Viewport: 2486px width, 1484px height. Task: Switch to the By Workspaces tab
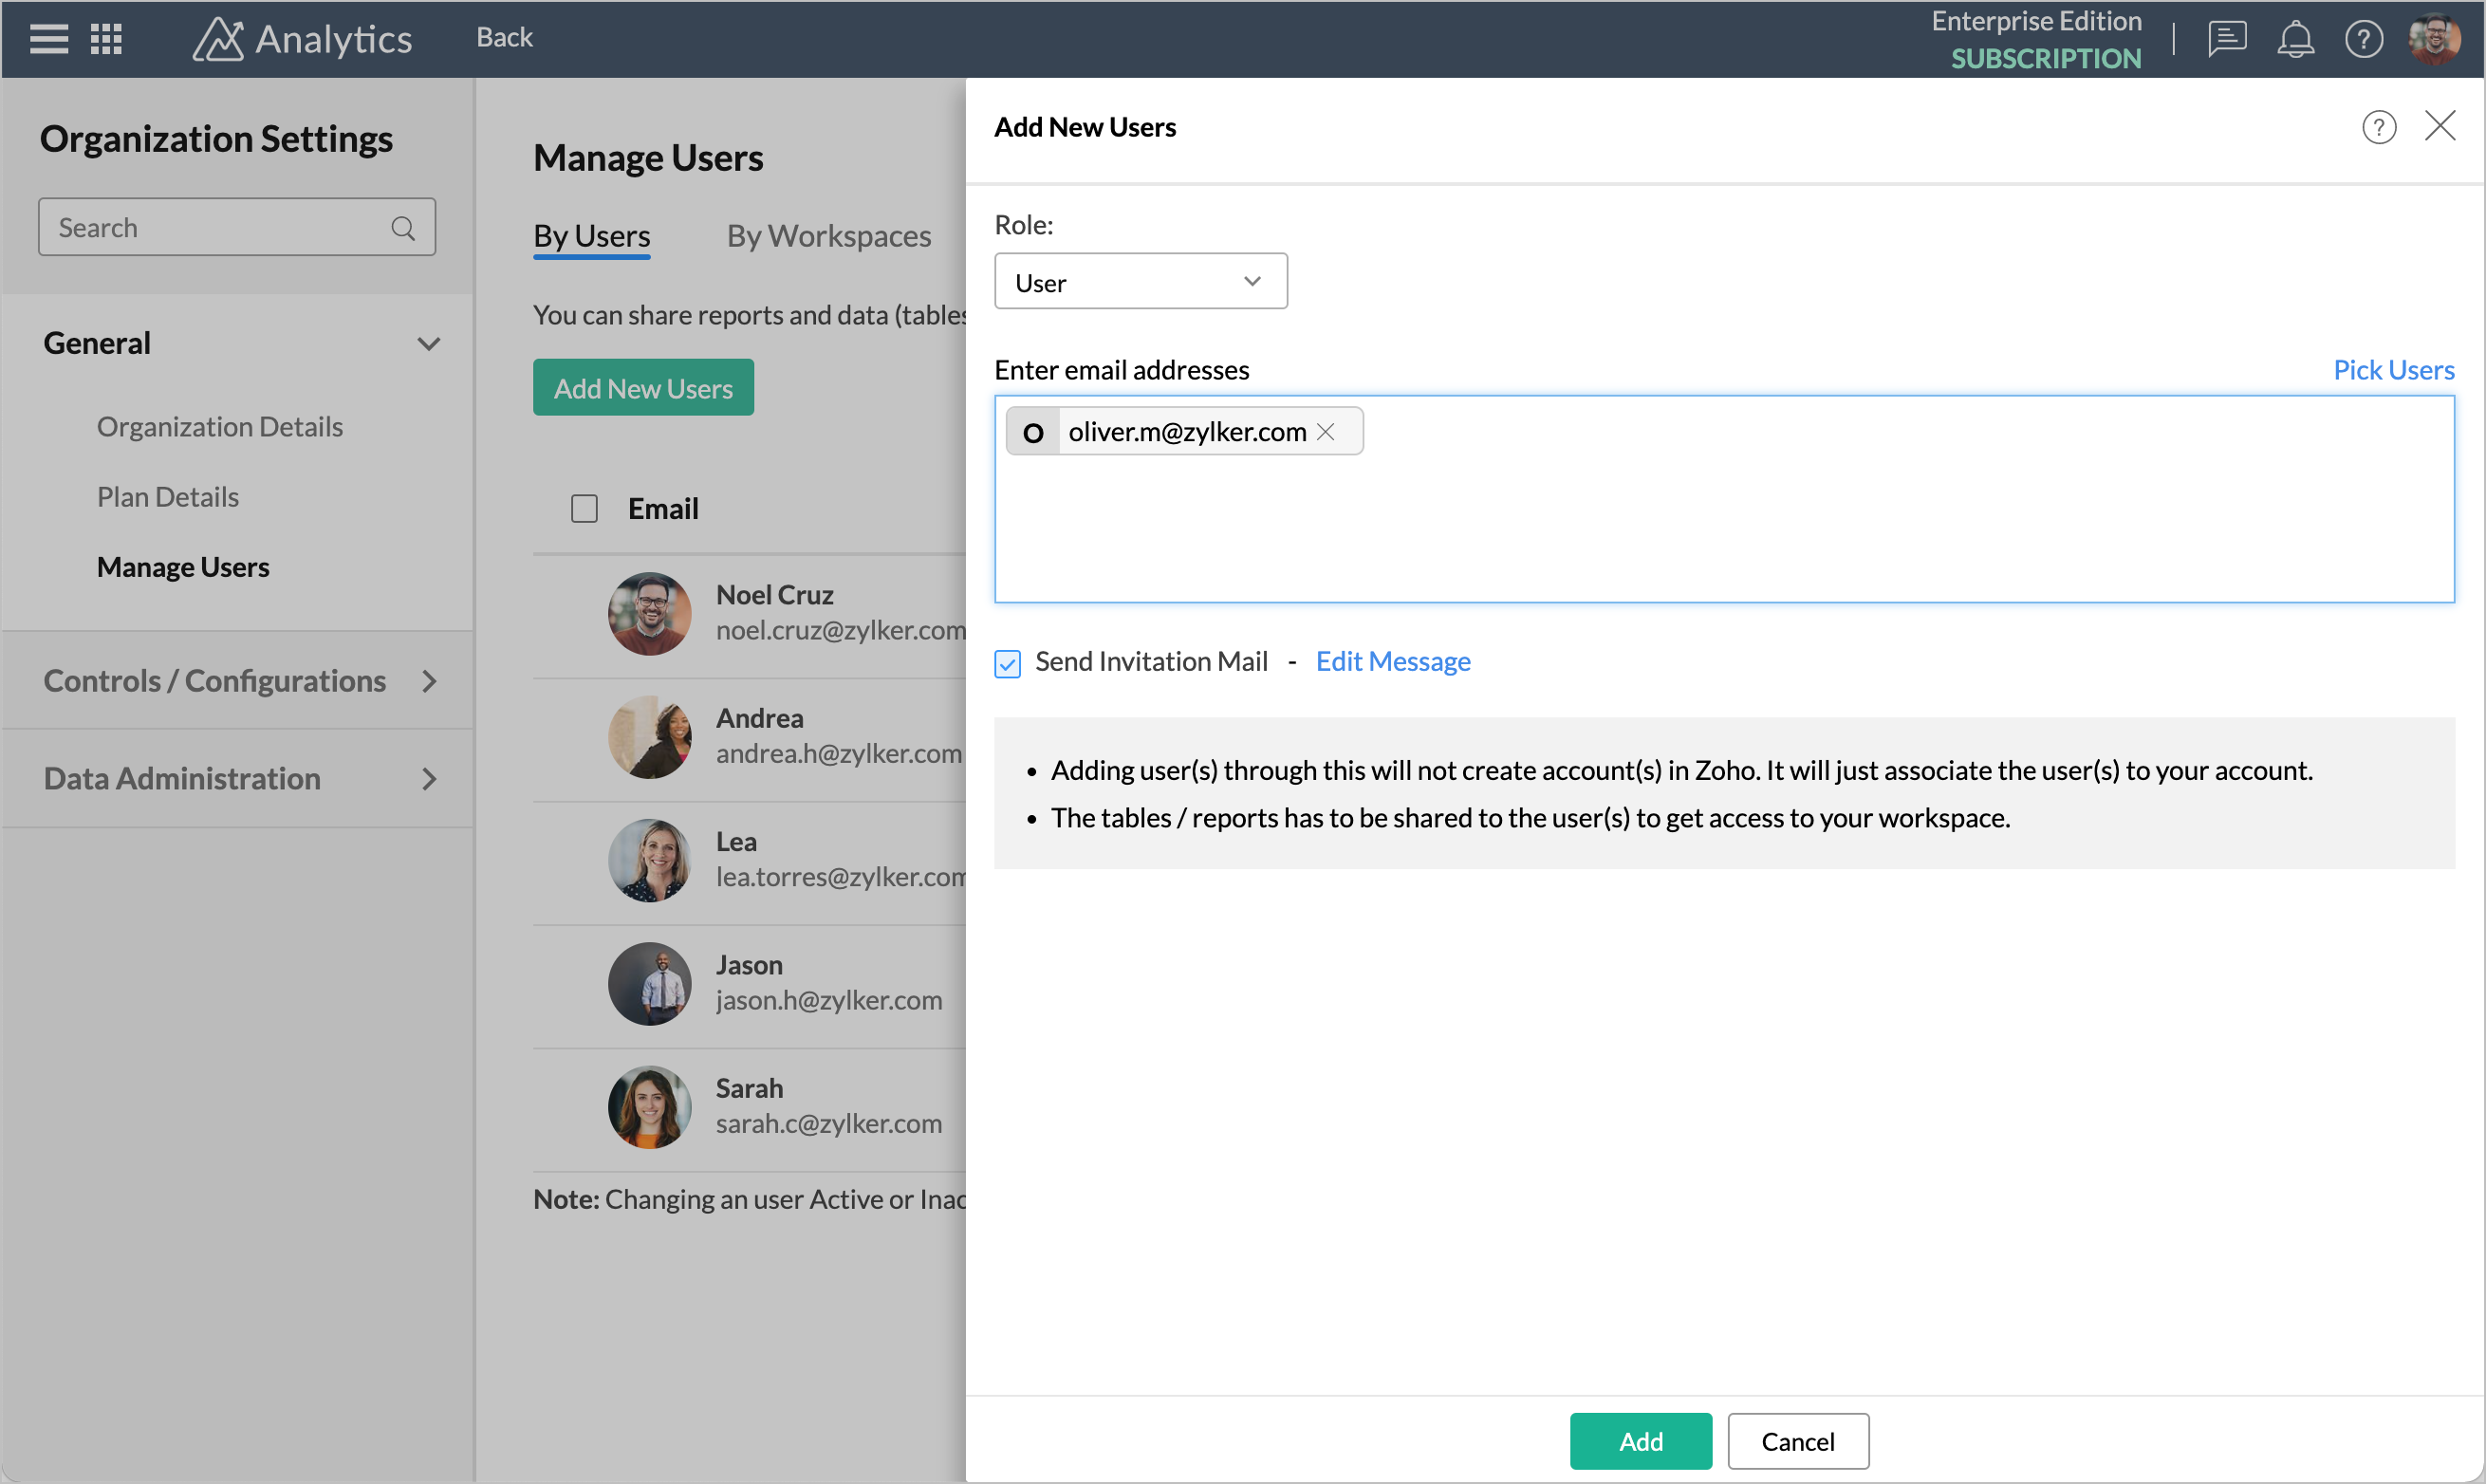pyautogui.click(x=828, y=236)
